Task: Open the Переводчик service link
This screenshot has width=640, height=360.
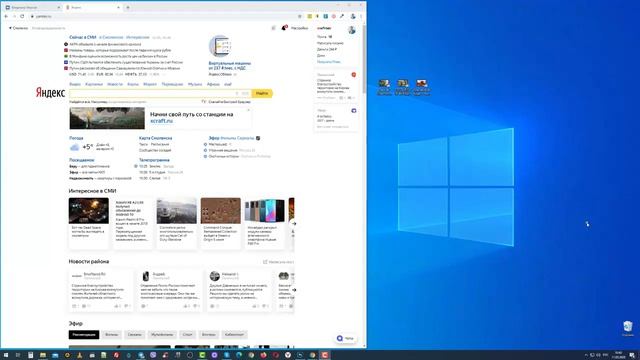Action: [x=172, y=84]
